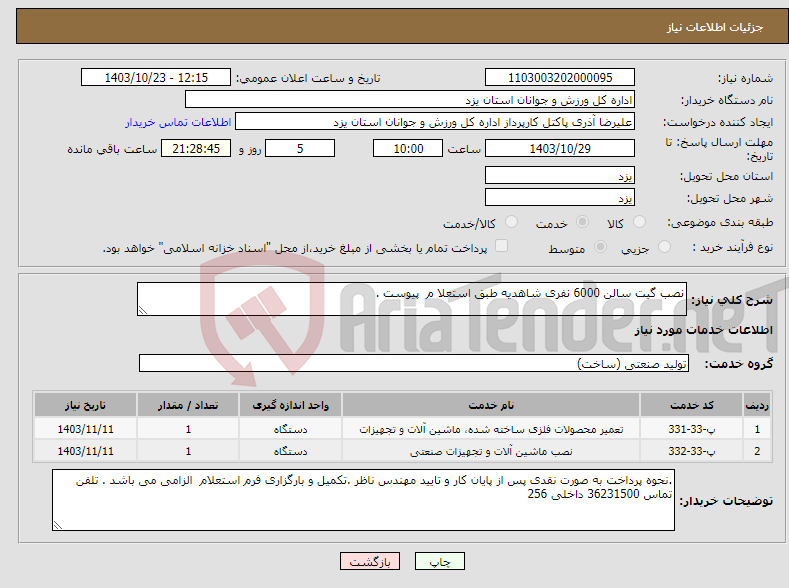Click the remaining time field 21:28:45
789x588 pixels.
click(x=196, y=148)
